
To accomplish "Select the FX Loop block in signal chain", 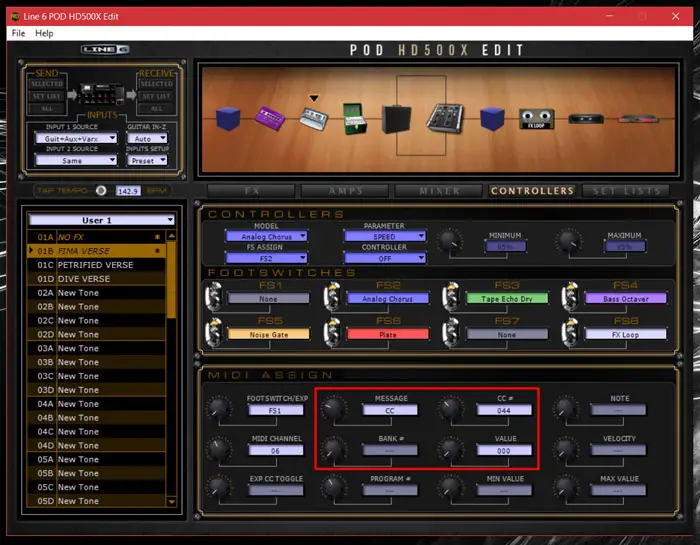I will coord(536,119).
